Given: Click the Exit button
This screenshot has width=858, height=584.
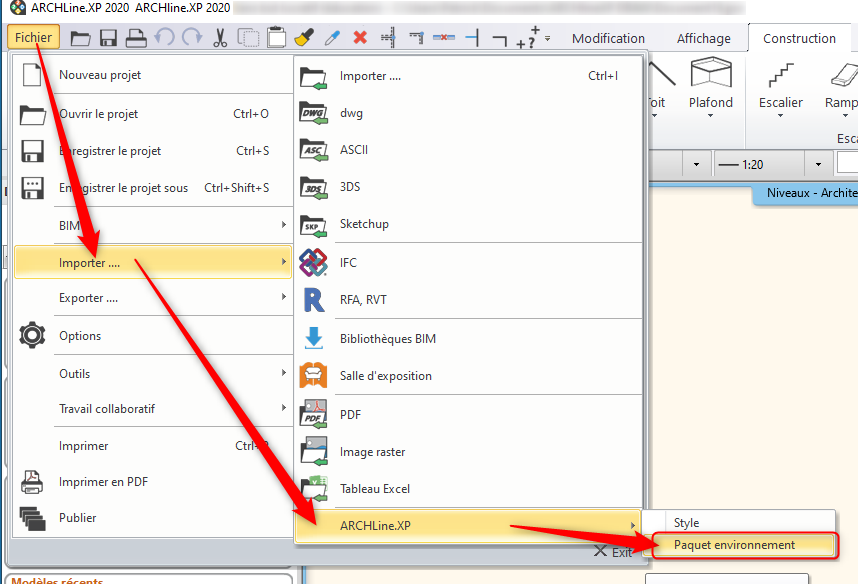Looking at the screenshot, I should coord(613,552).
